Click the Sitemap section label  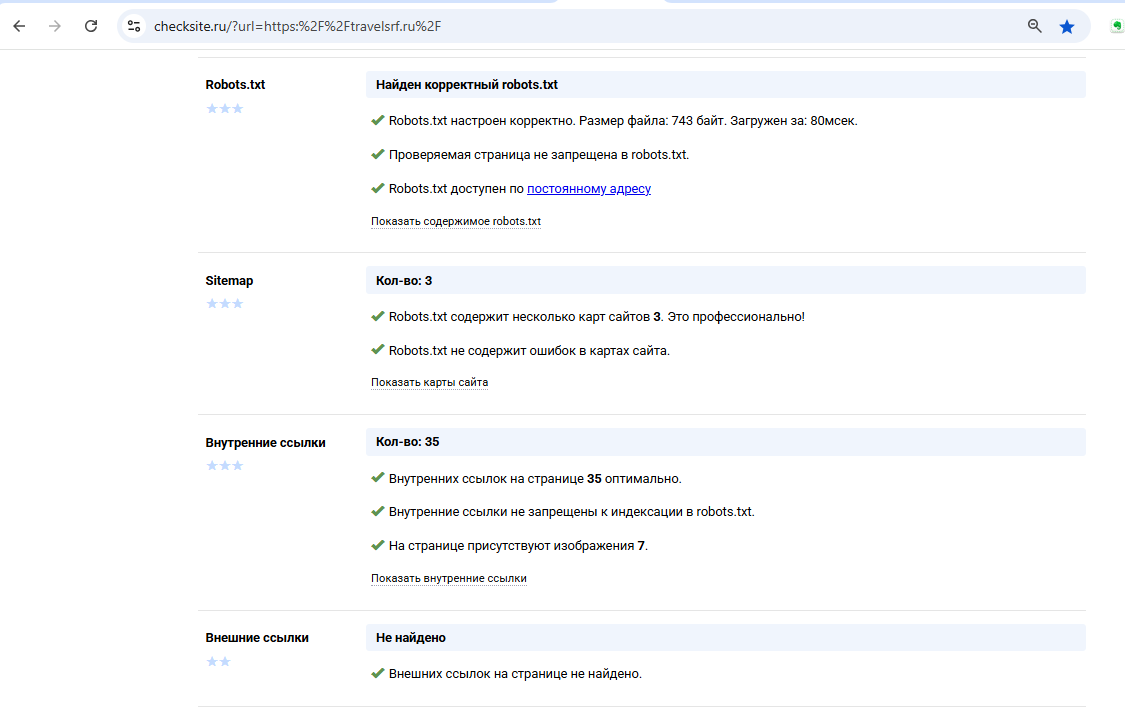tap(229, 281)
